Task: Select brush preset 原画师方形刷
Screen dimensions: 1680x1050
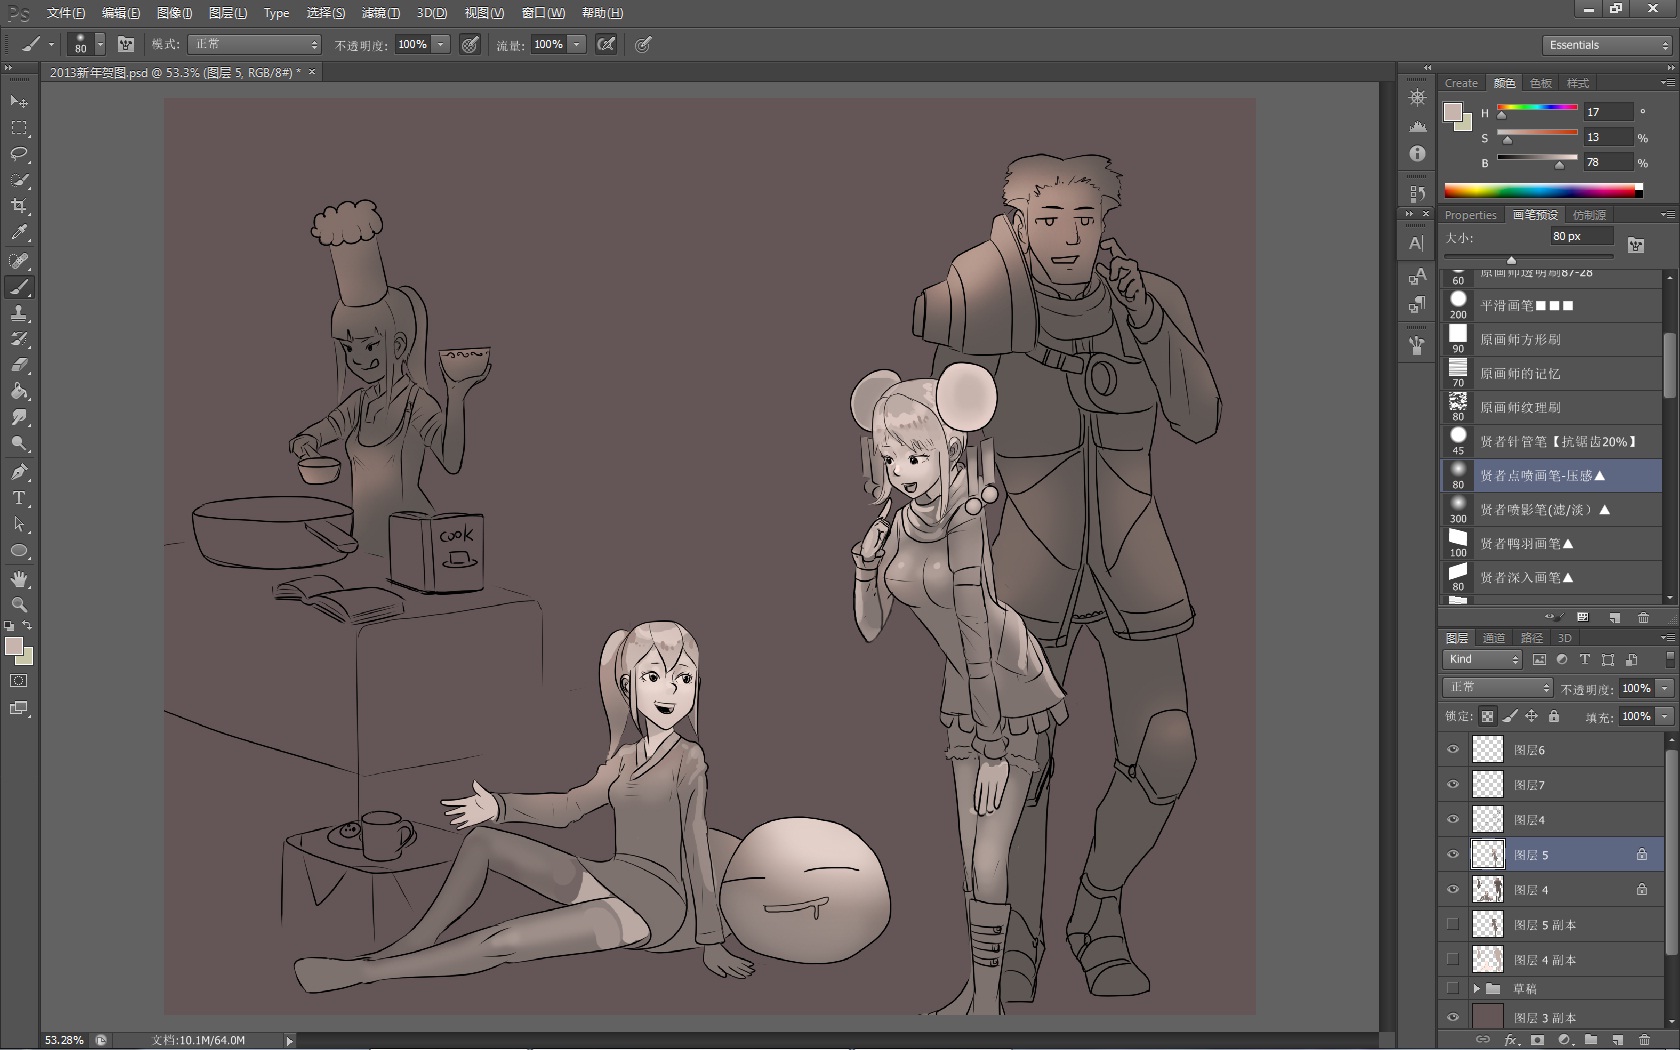Action: click(1551, 340)
